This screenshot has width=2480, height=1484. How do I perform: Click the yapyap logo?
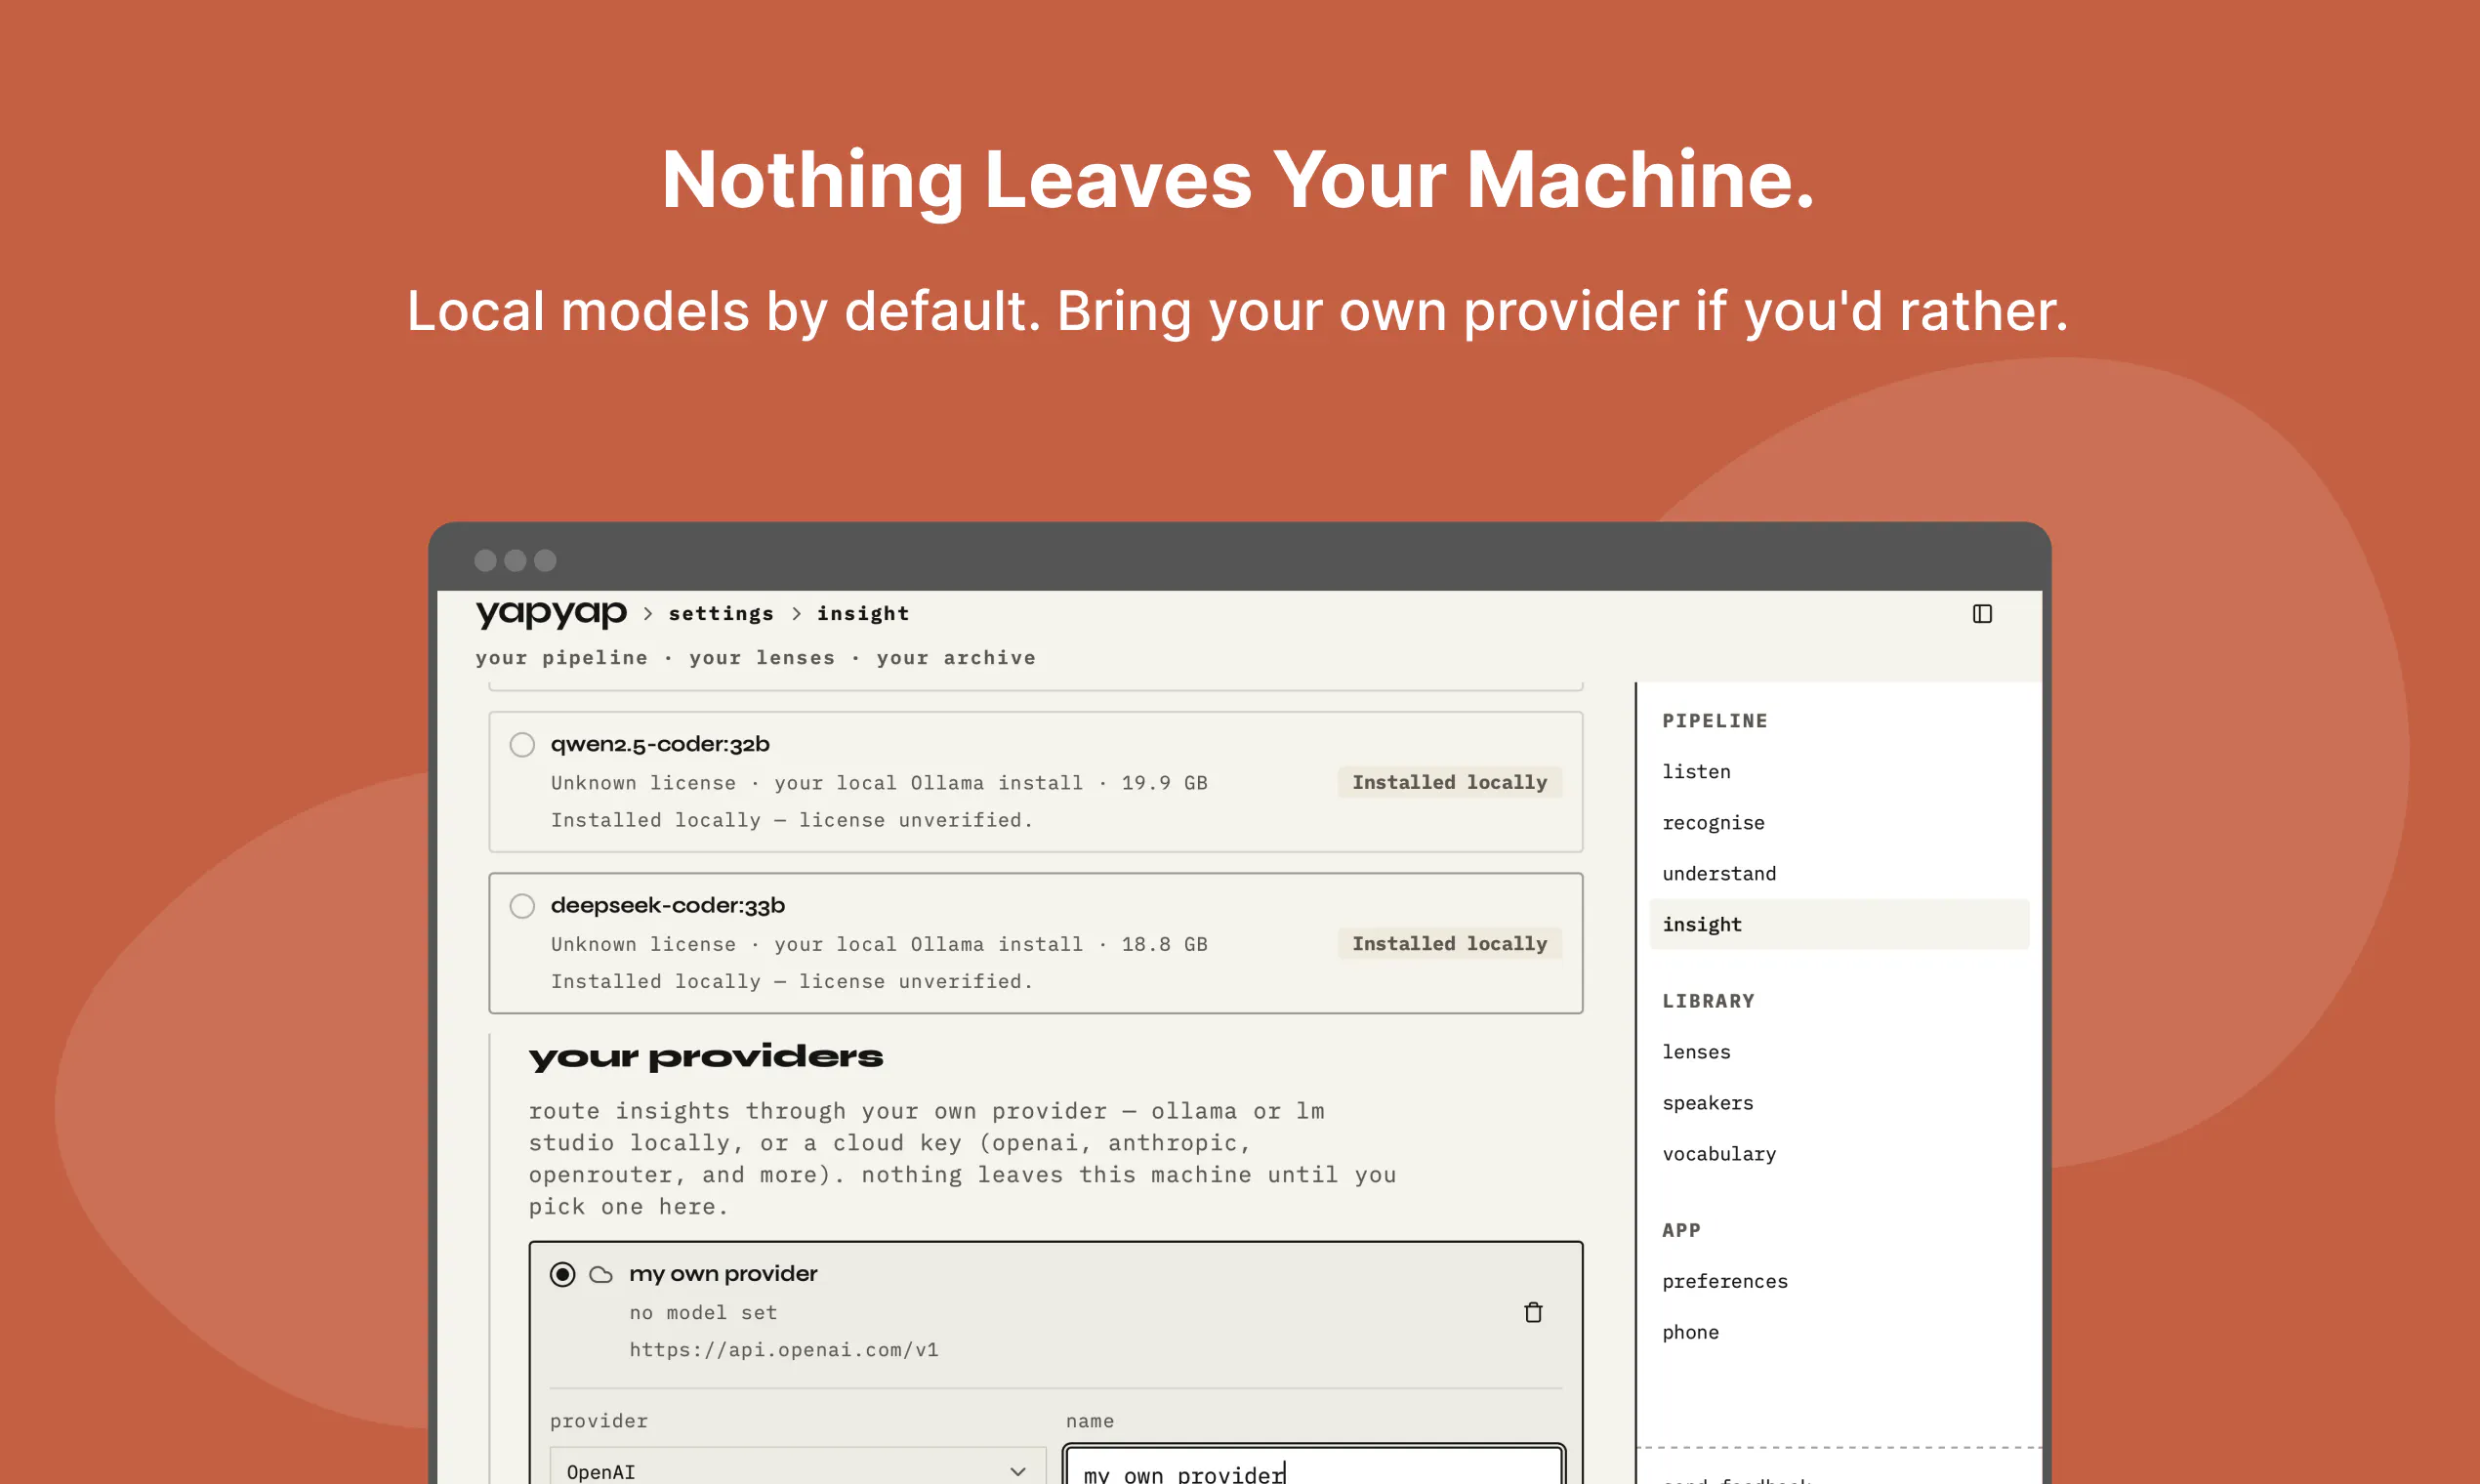551,612
